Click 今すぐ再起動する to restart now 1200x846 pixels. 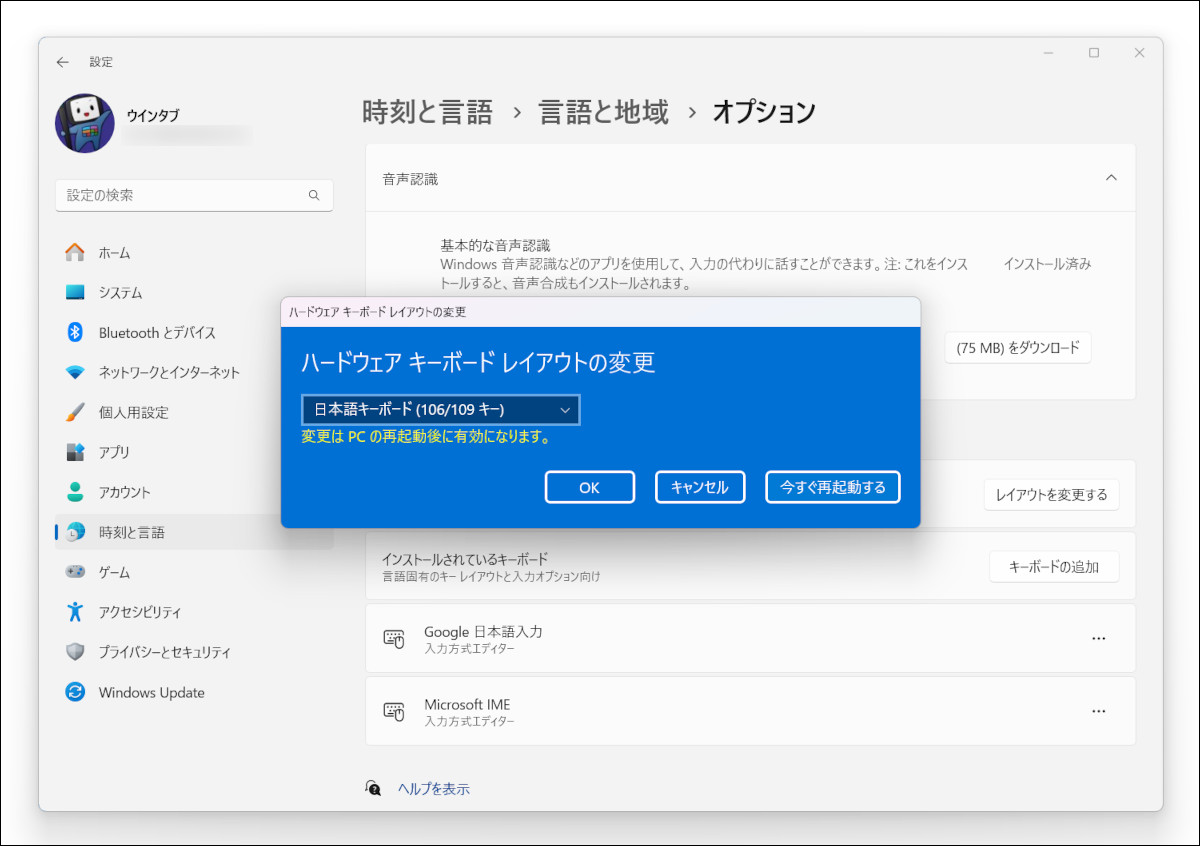832,487
